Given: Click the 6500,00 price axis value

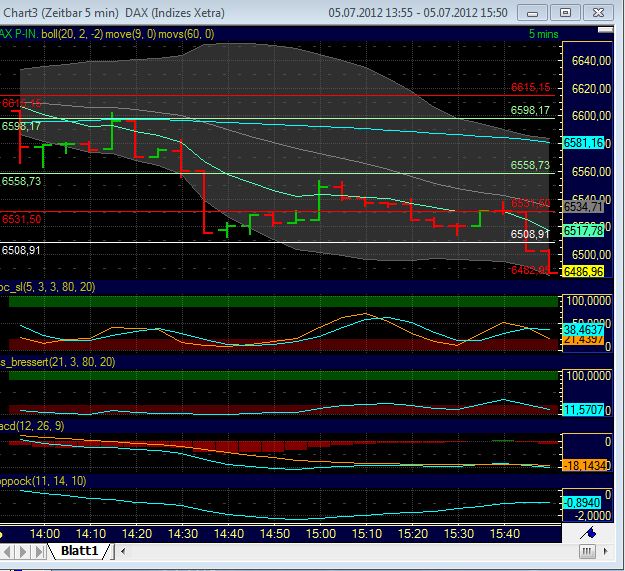Looking at the screenshot, I should coord(591,255).
